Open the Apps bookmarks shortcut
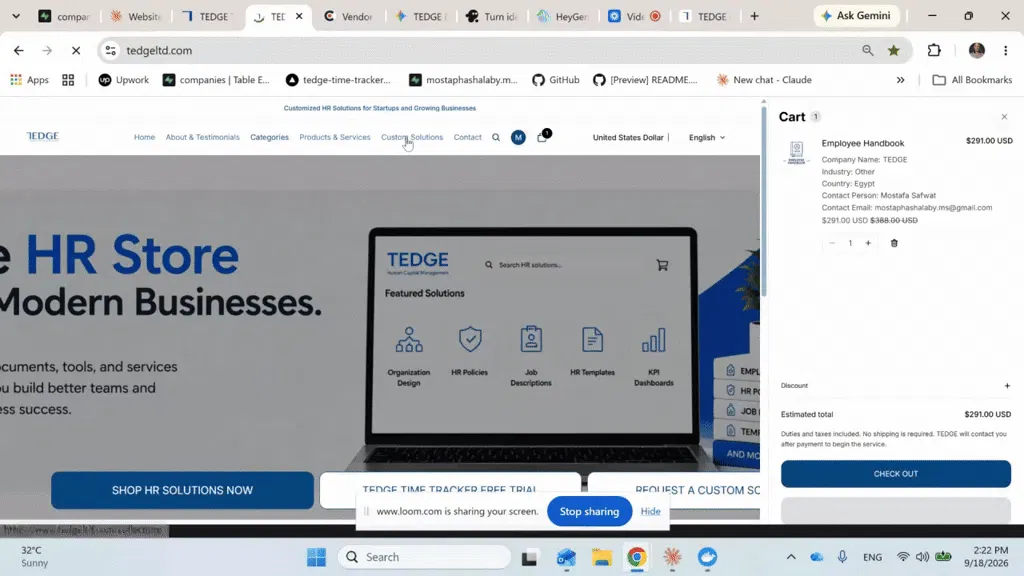 tap(29, 80)
